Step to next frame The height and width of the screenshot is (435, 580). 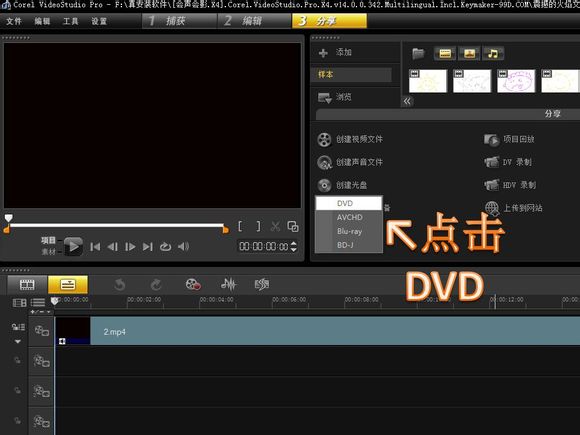click(130, 247)
